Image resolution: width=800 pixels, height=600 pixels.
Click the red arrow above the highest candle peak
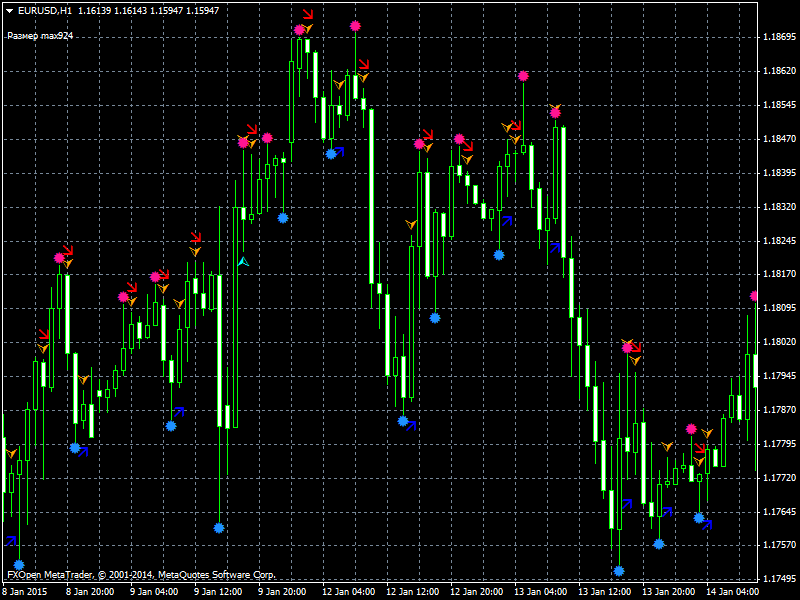pyautogui.click(x=308, y=14)
